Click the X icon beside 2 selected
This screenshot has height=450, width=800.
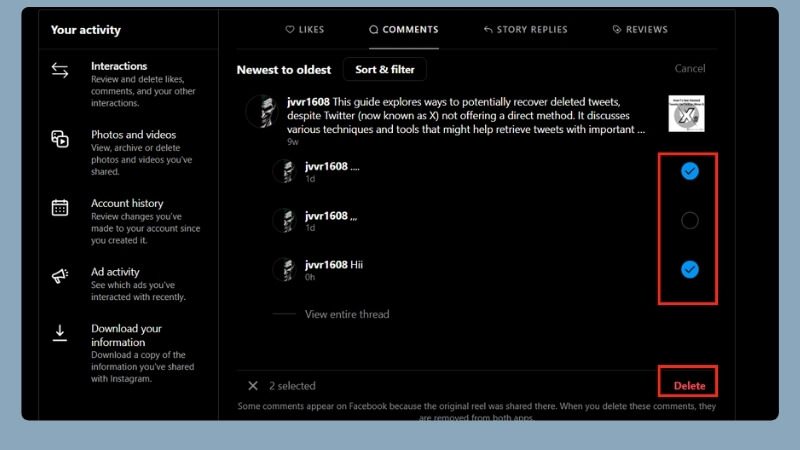click(253, 386)
